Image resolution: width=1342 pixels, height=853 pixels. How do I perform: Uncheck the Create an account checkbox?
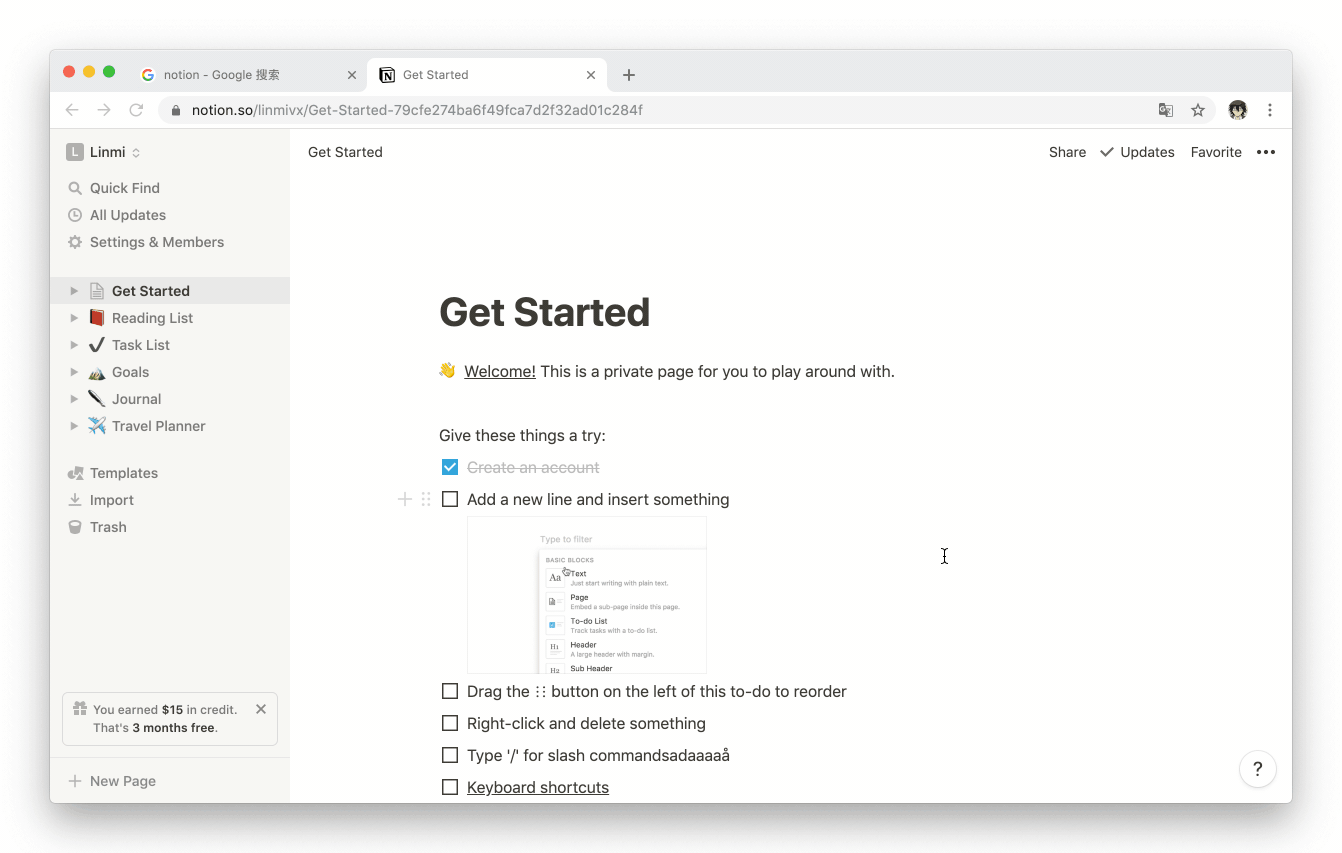pos(450,467)
